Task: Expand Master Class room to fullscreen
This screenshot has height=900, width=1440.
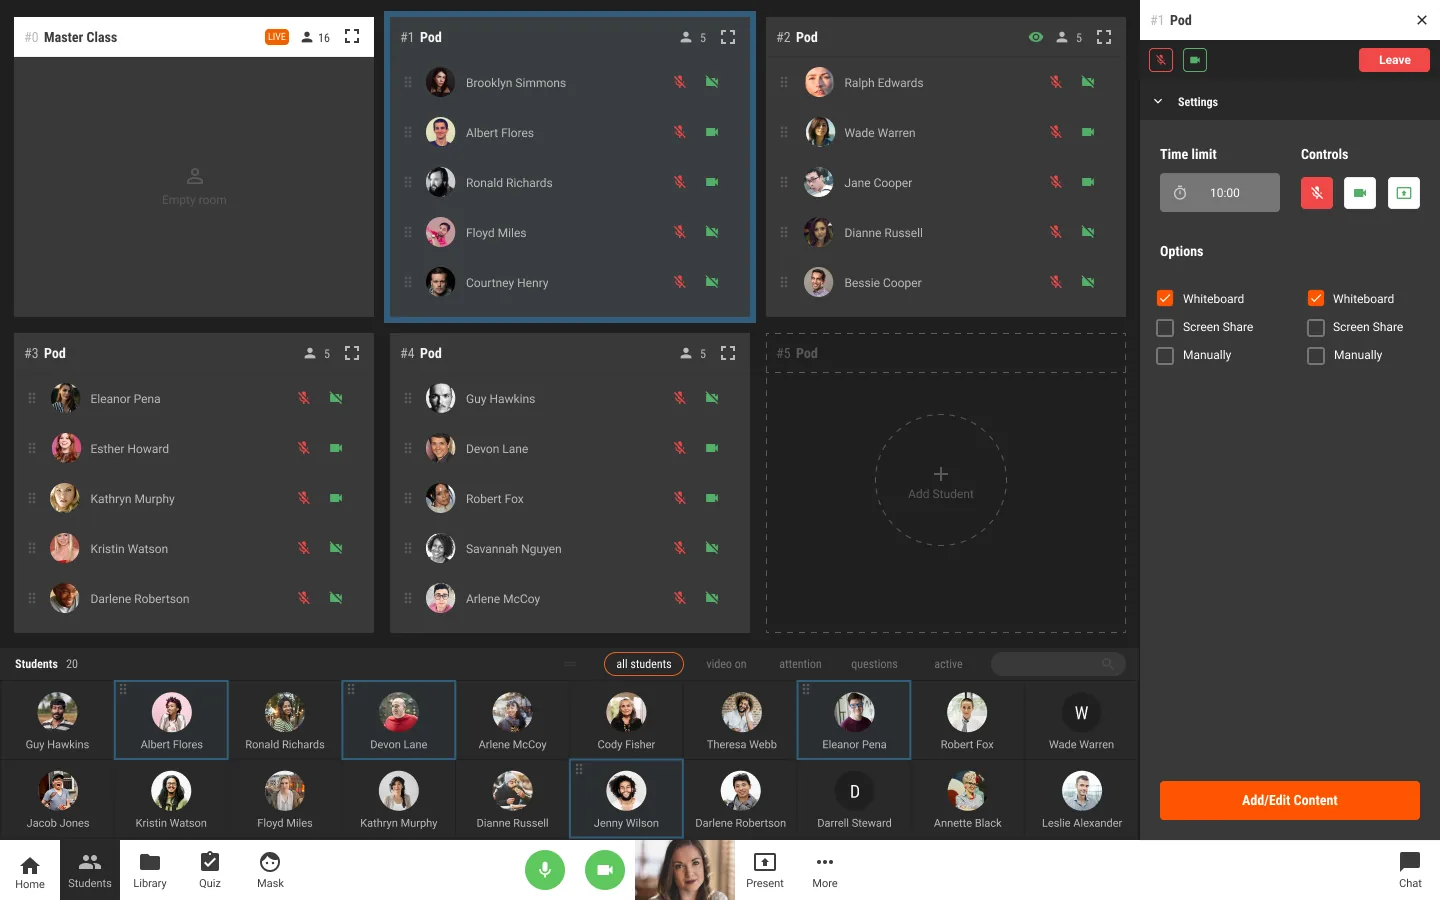Action: [352, 37]
